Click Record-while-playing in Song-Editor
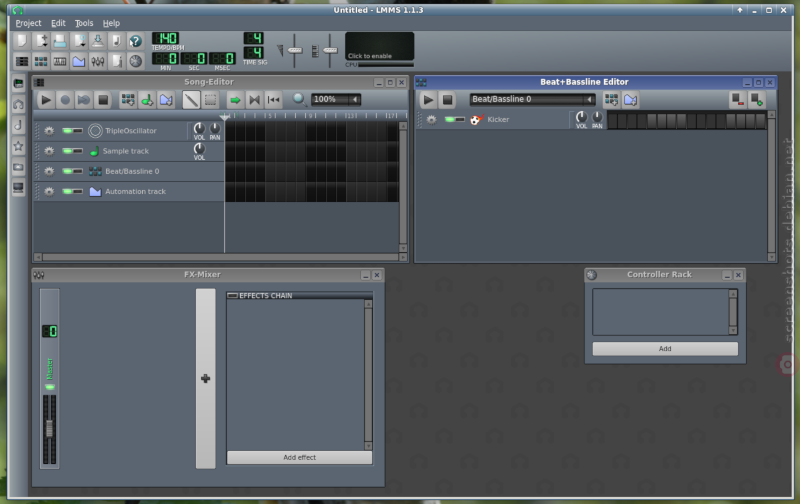This screenshot has width=800, height=504. click(84, 100)
